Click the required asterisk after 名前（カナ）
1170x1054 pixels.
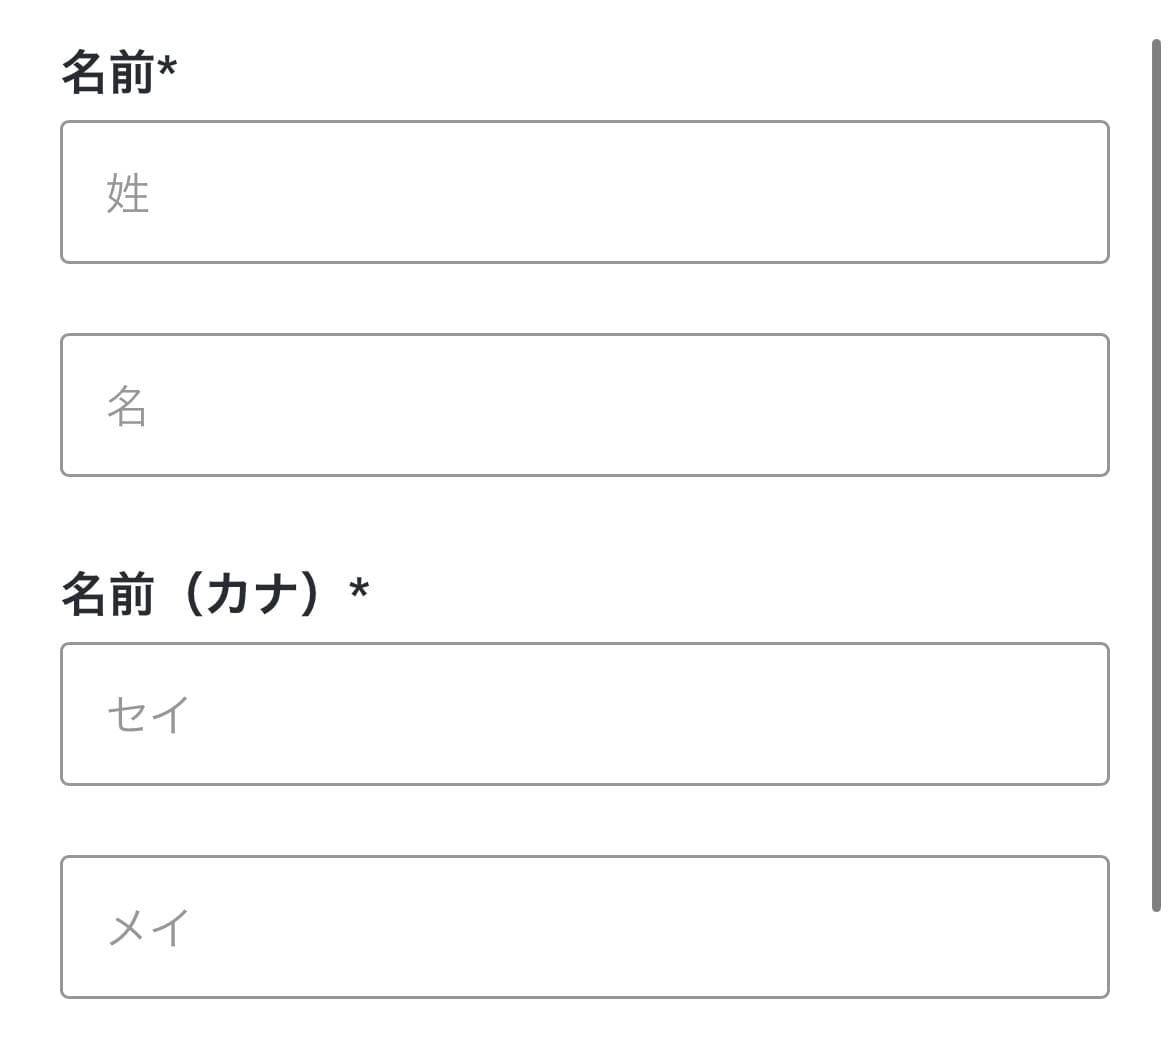coord(359,590)
